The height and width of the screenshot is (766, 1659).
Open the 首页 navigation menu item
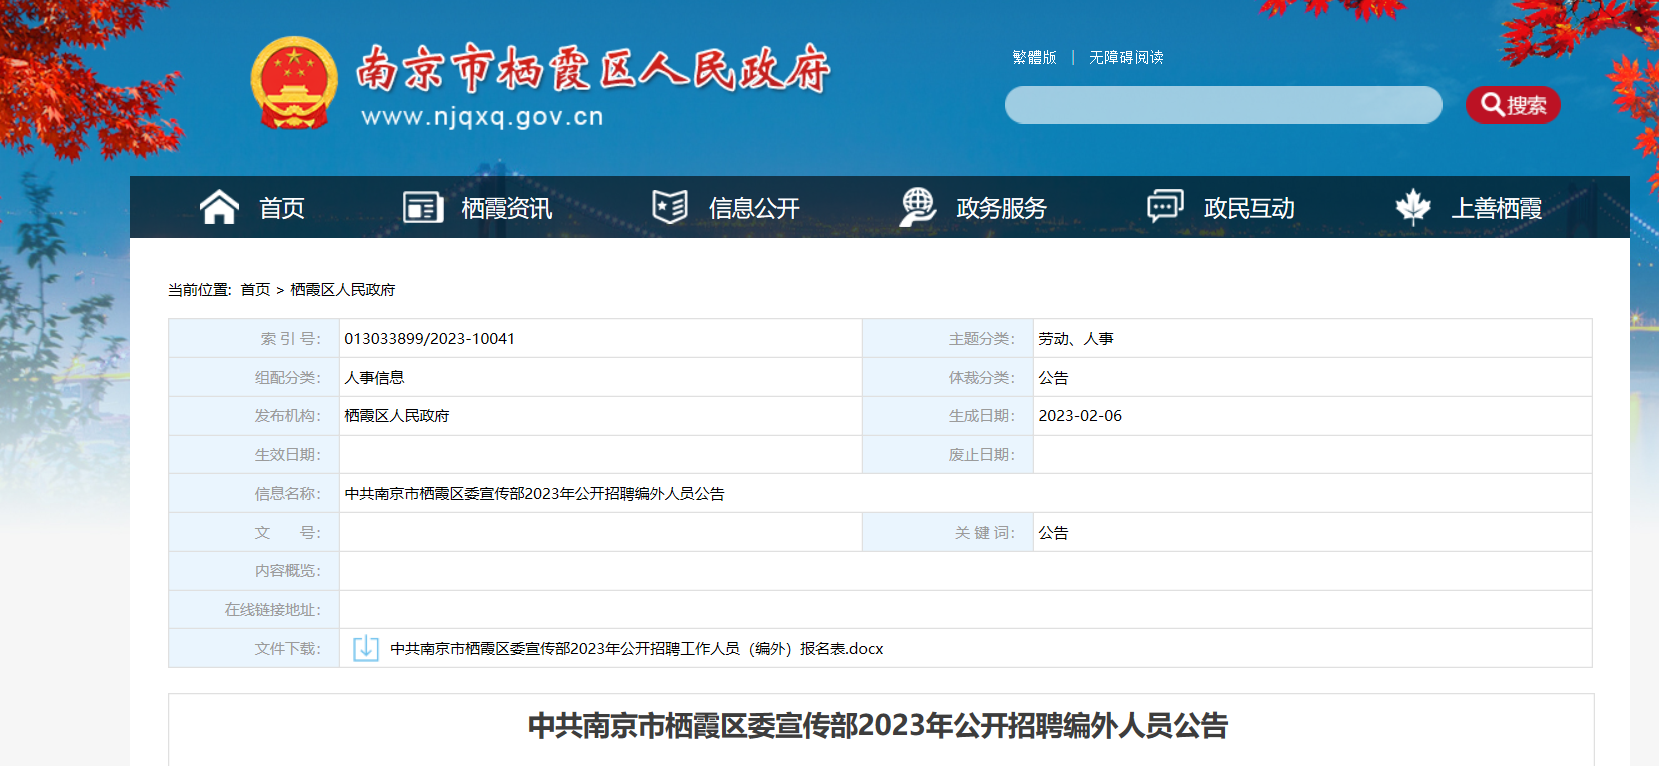pyautogui.click(x=282, y=208)
